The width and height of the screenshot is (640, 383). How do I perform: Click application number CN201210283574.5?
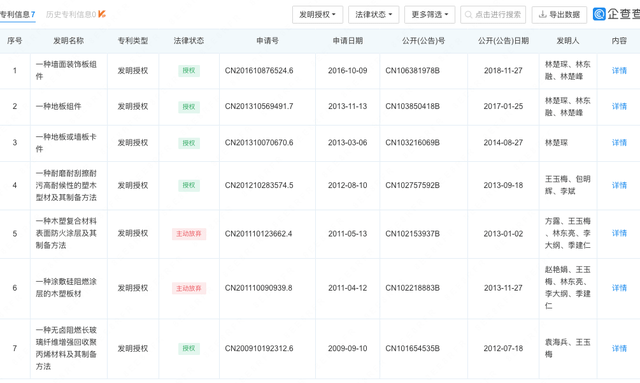click(x=259, y=185)
